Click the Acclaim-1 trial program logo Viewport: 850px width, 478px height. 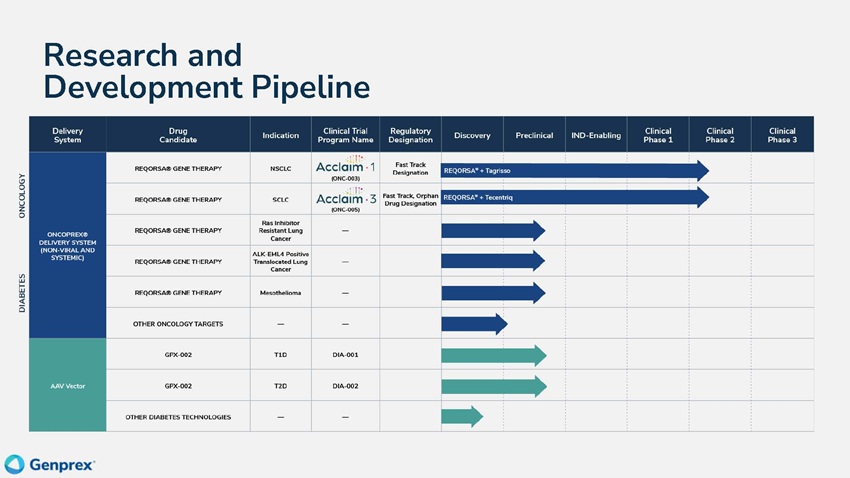pos(345,168)
